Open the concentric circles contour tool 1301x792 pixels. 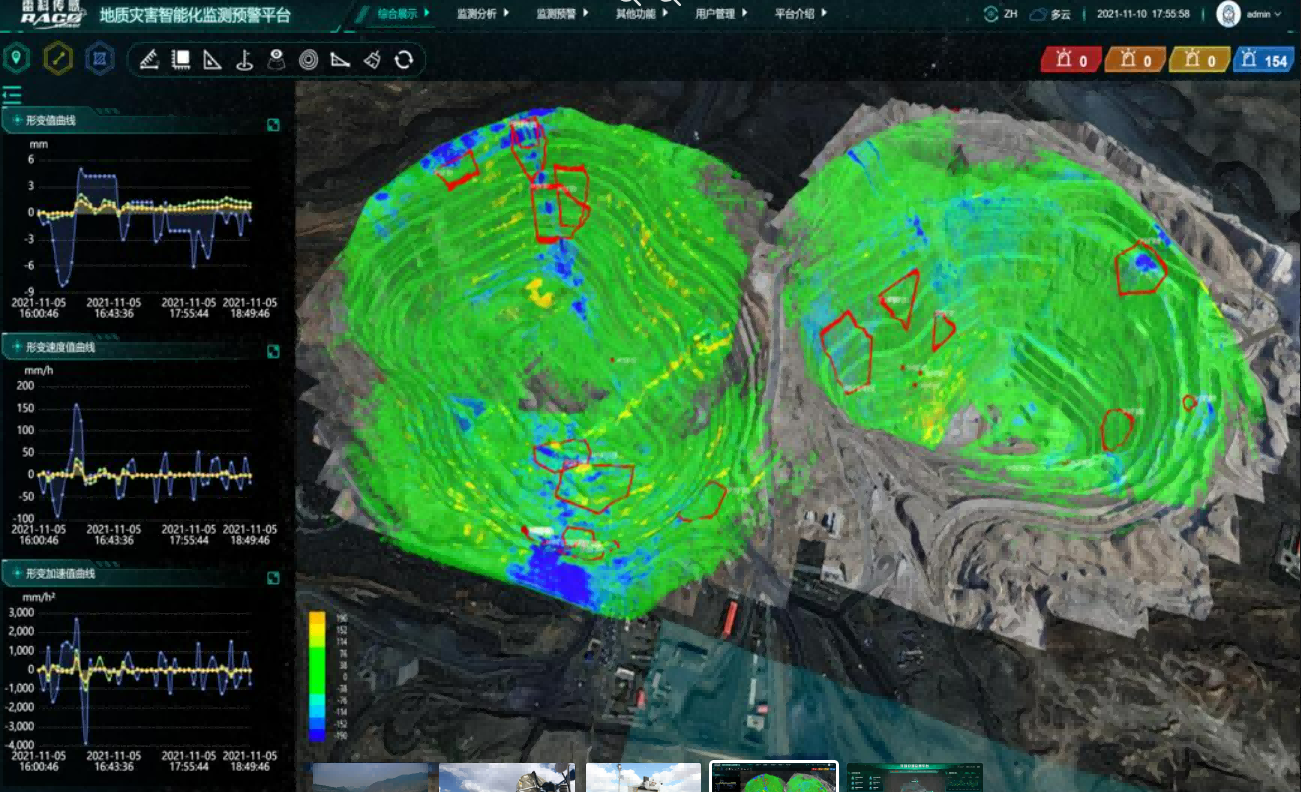click(308, 60)
